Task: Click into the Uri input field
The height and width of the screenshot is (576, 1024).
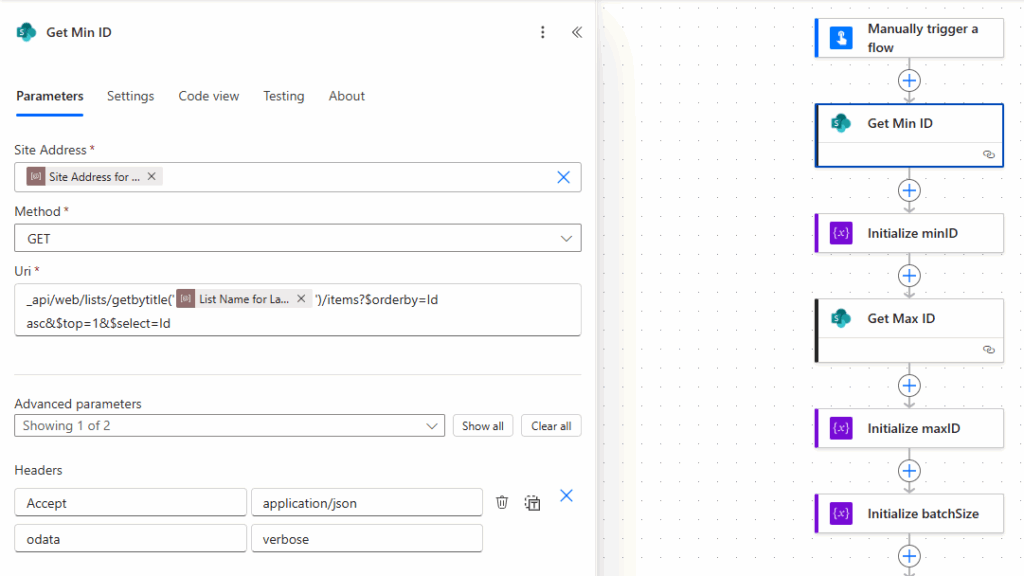Action: coord(298,310)
